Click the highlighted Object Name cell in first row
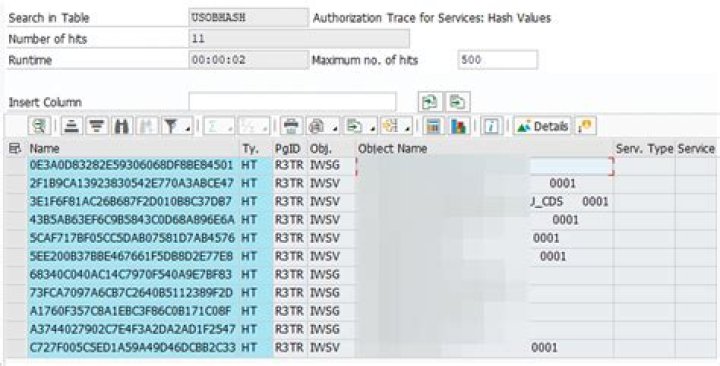720x366 pixels. coord(484,166)
